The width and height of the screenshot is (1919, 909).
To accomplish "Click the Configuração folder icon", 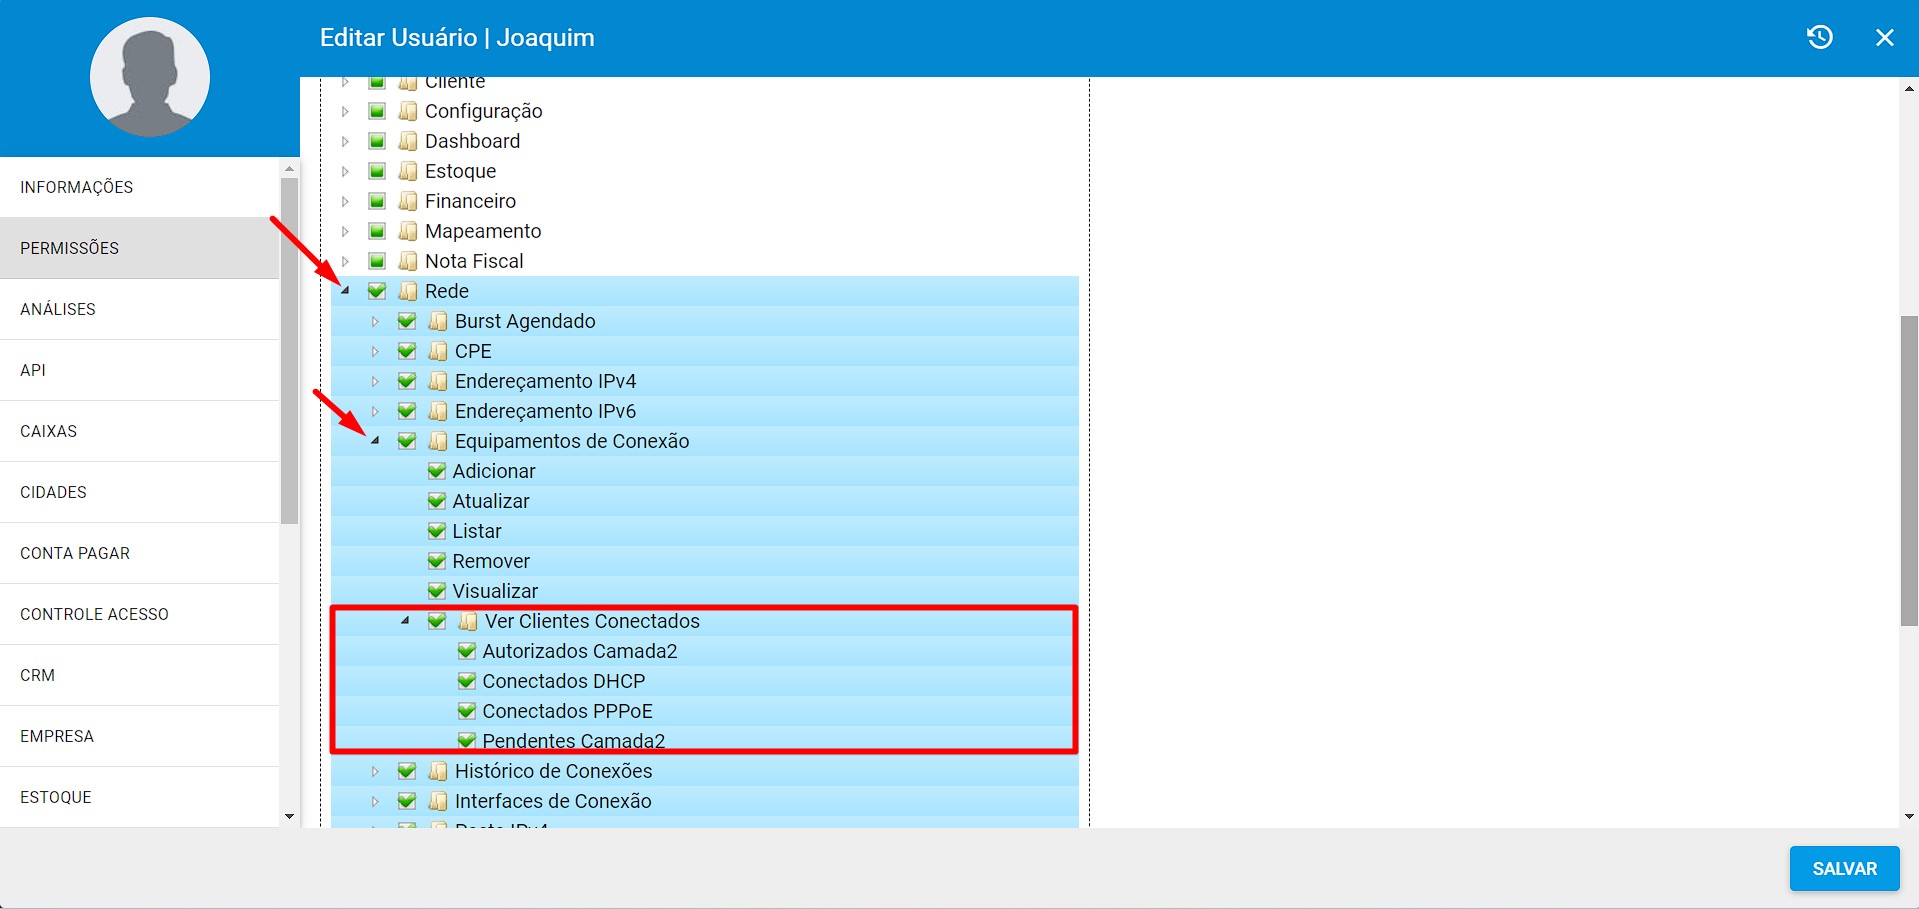I will [x=408, y=111].
